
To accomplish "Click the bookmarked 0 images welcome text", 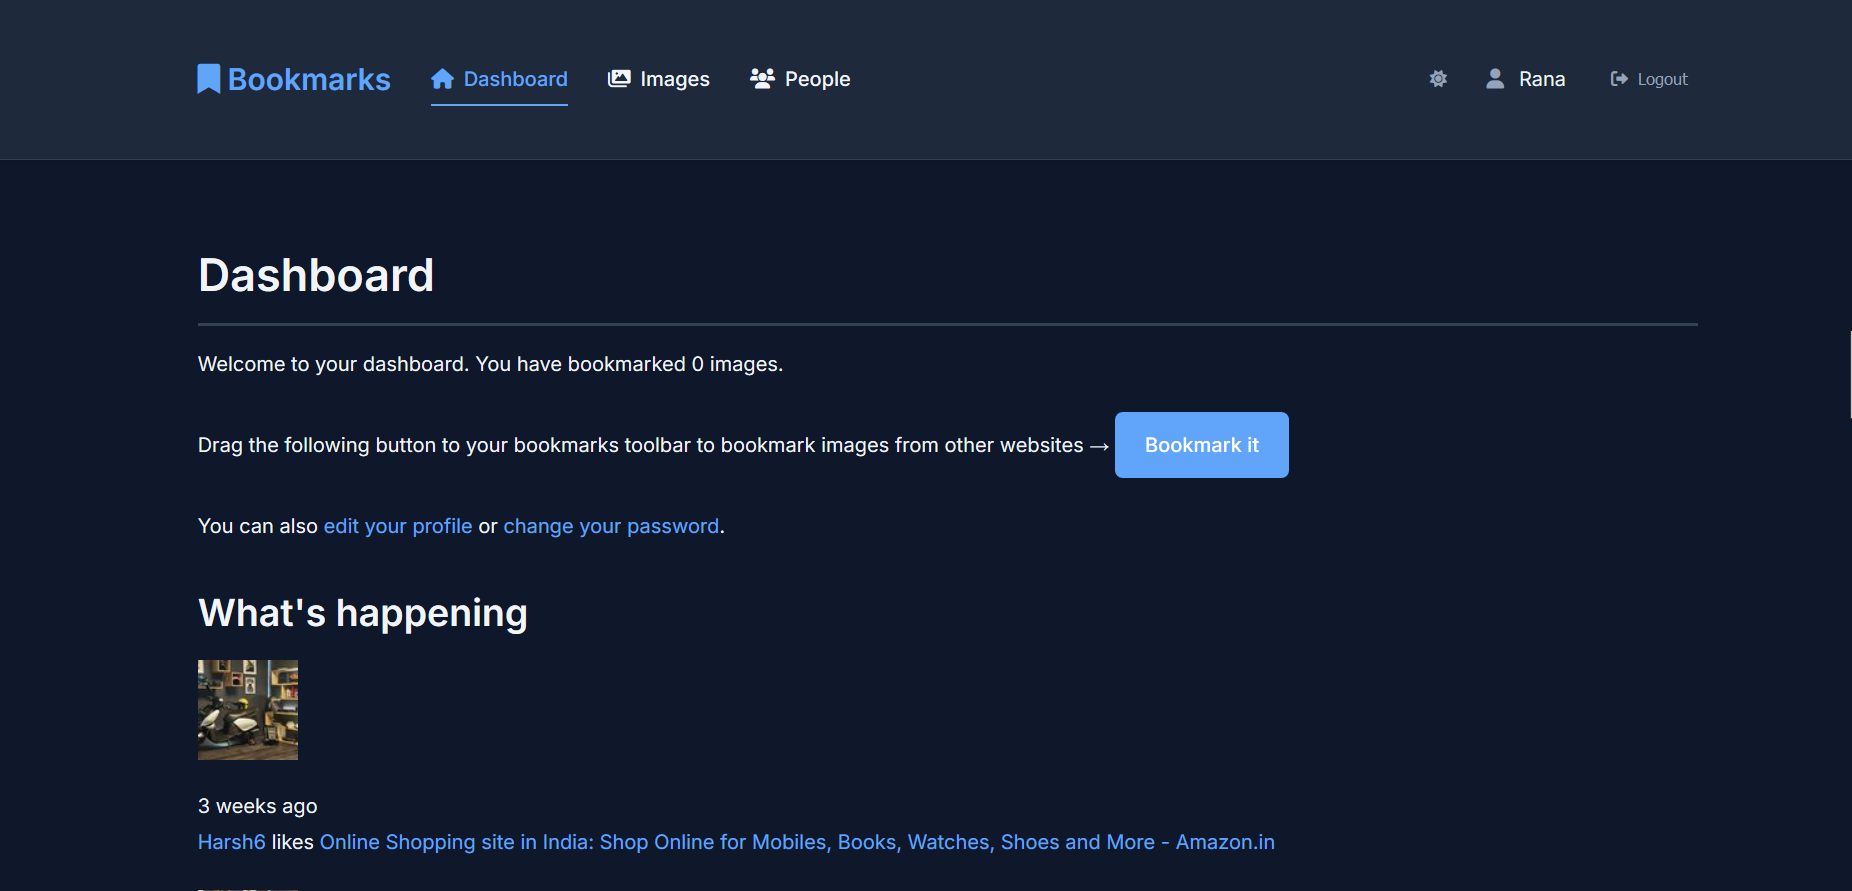I will pyautogui.click(x=490, y=364).
